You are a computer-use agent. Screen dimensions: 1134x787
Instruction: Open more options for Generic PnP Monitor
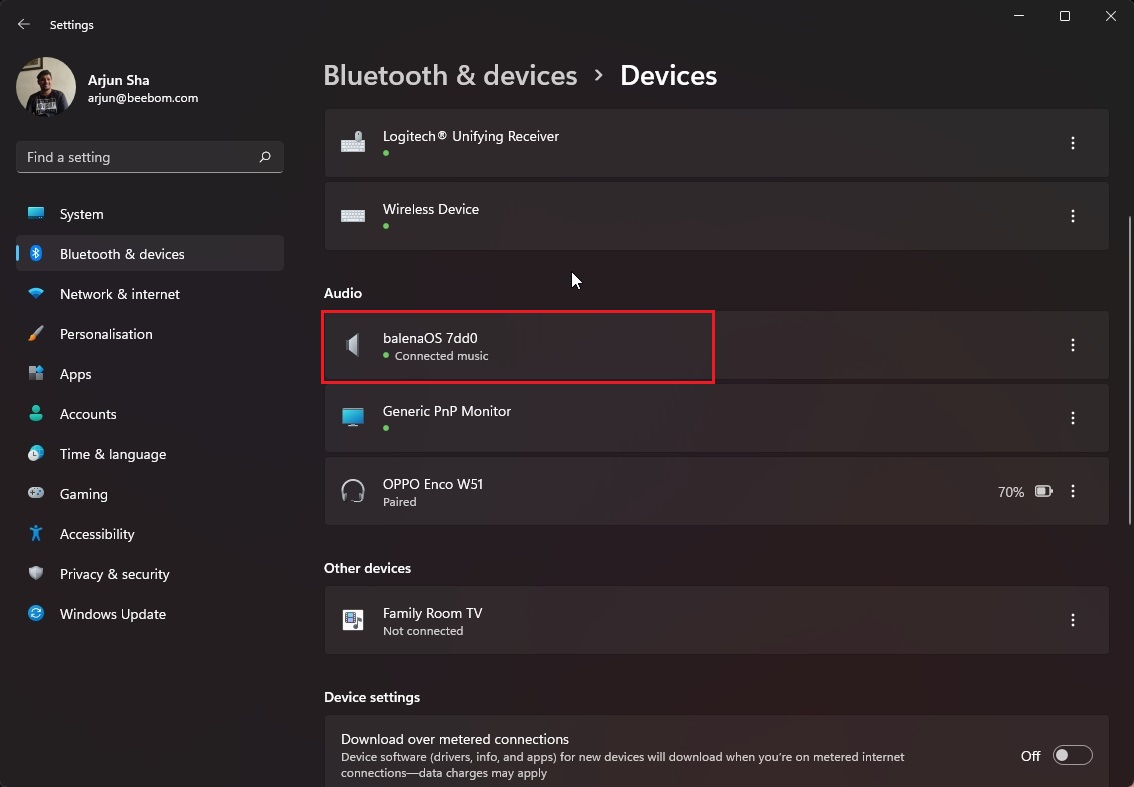pyautogui.click(x=1073, y=418)
